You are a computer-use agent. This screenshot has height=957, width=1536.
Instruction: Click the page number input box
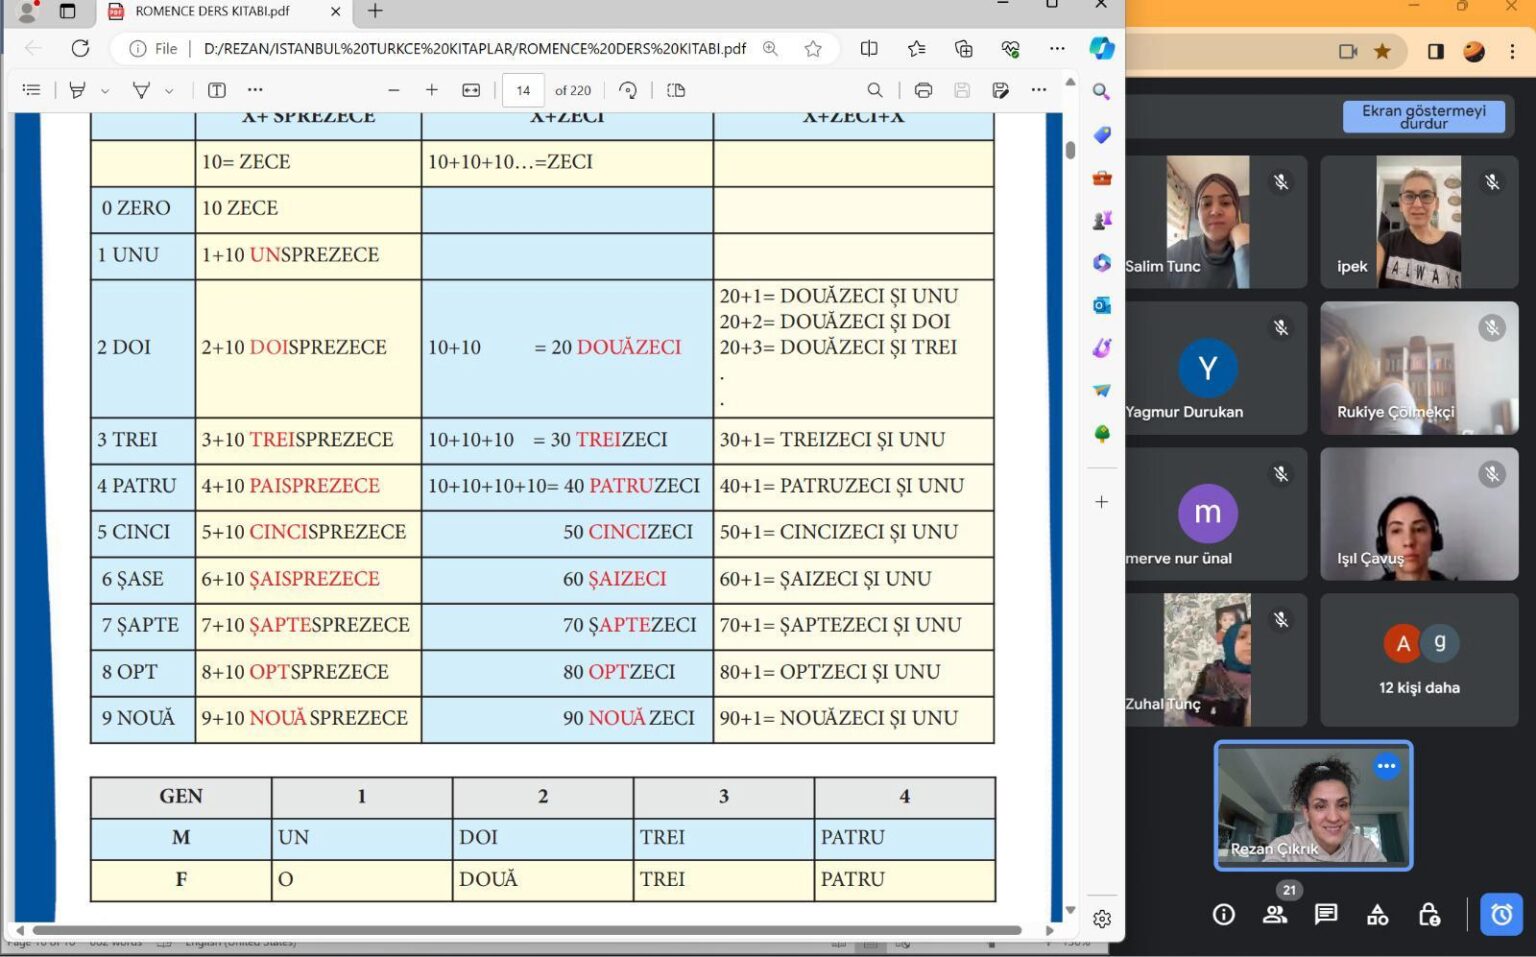pos(523,90)
